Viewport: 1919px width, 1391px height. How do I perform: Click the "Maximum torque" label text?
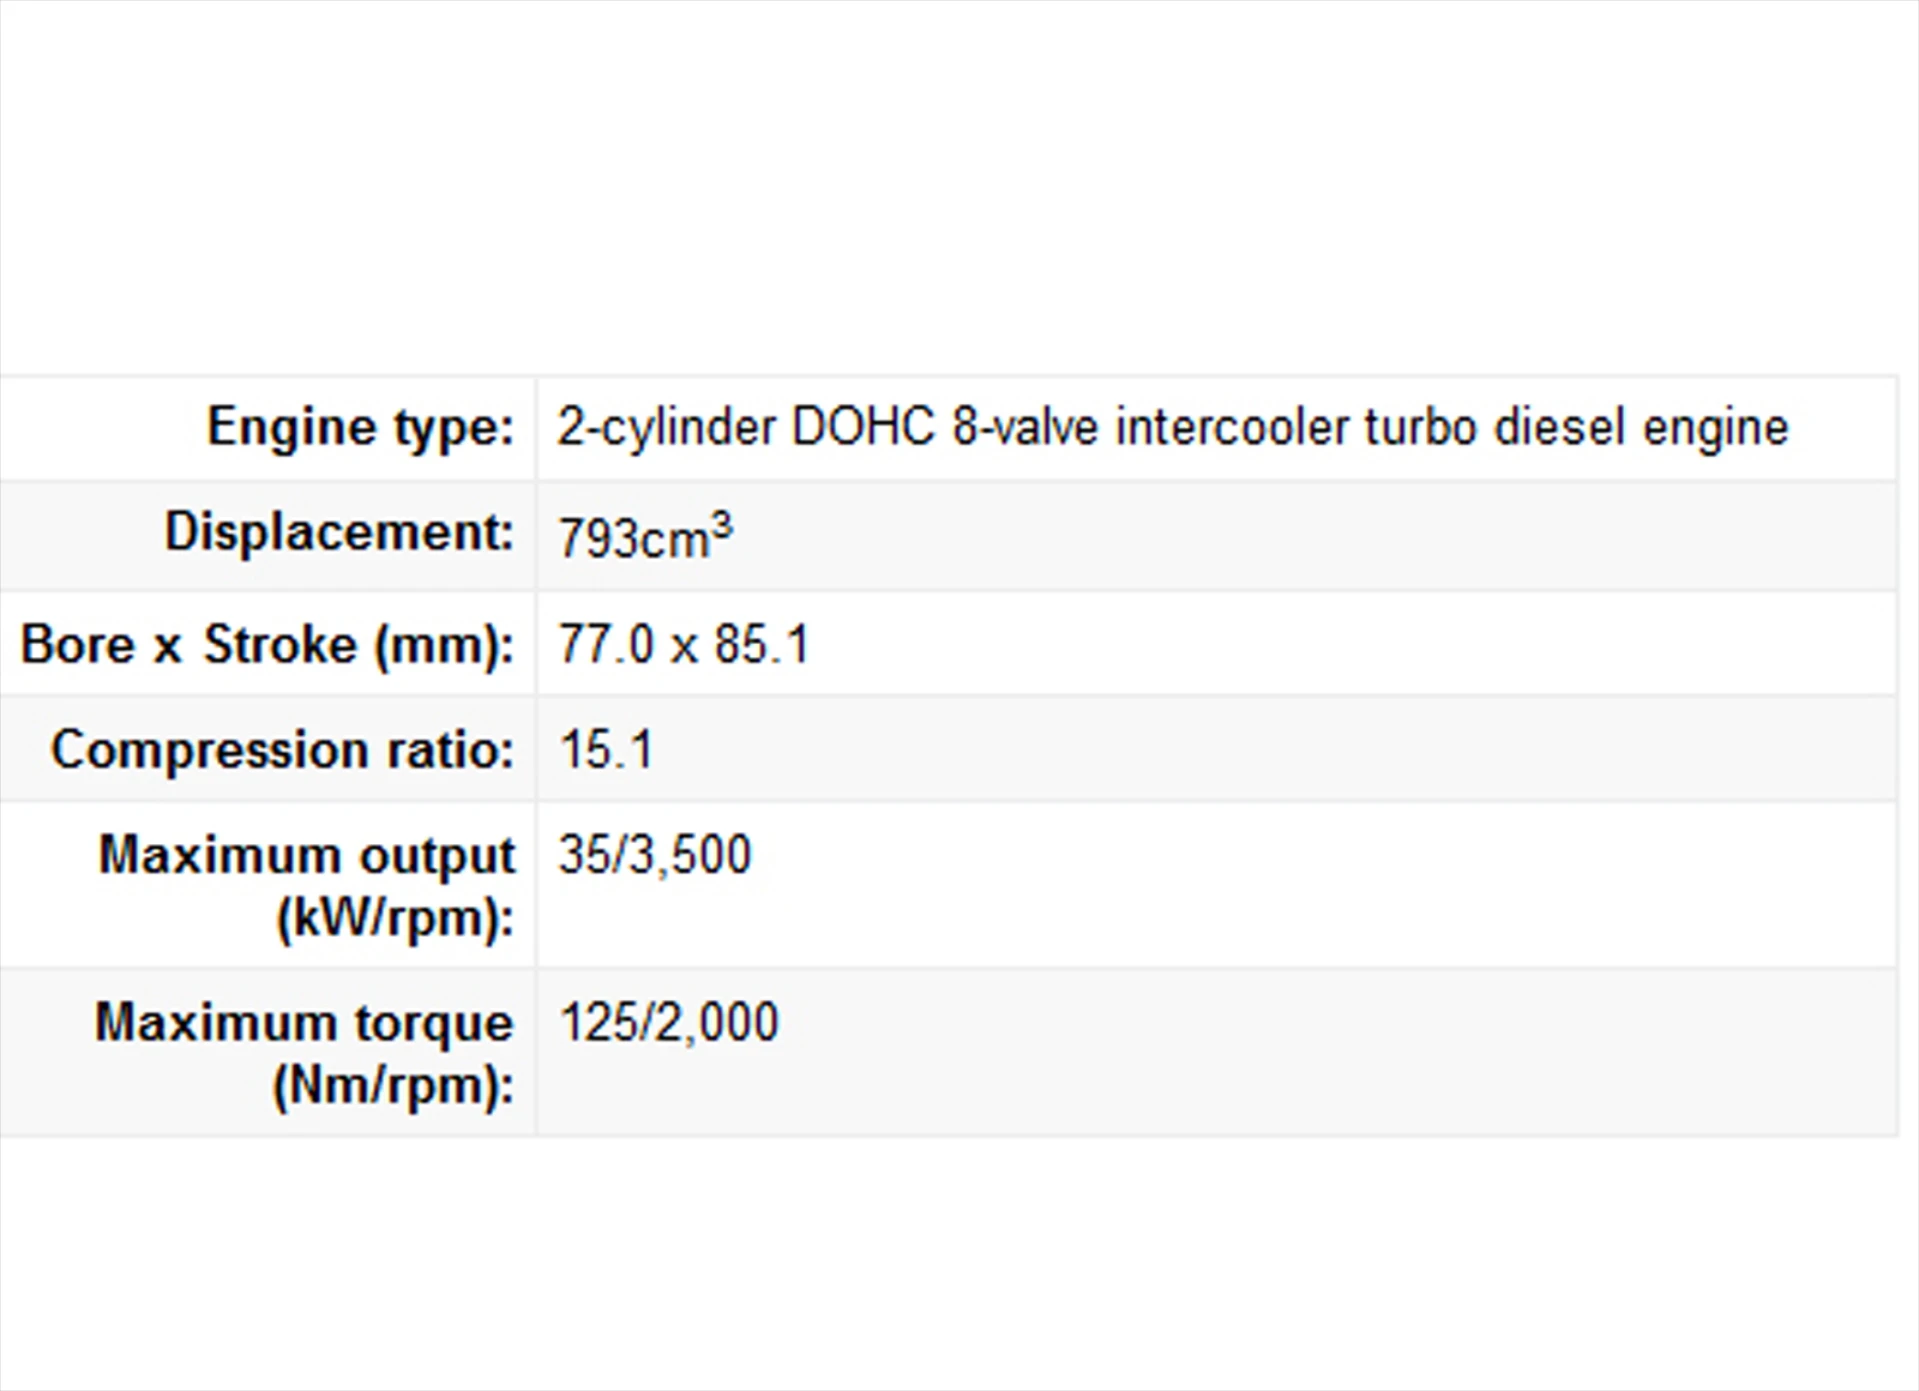304,1023
